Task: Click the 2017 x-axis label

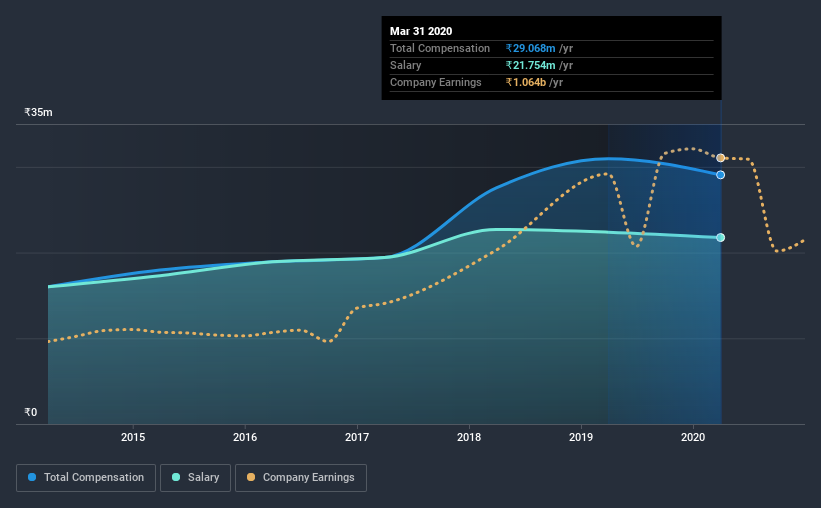Action: click(x=357, y=437)
